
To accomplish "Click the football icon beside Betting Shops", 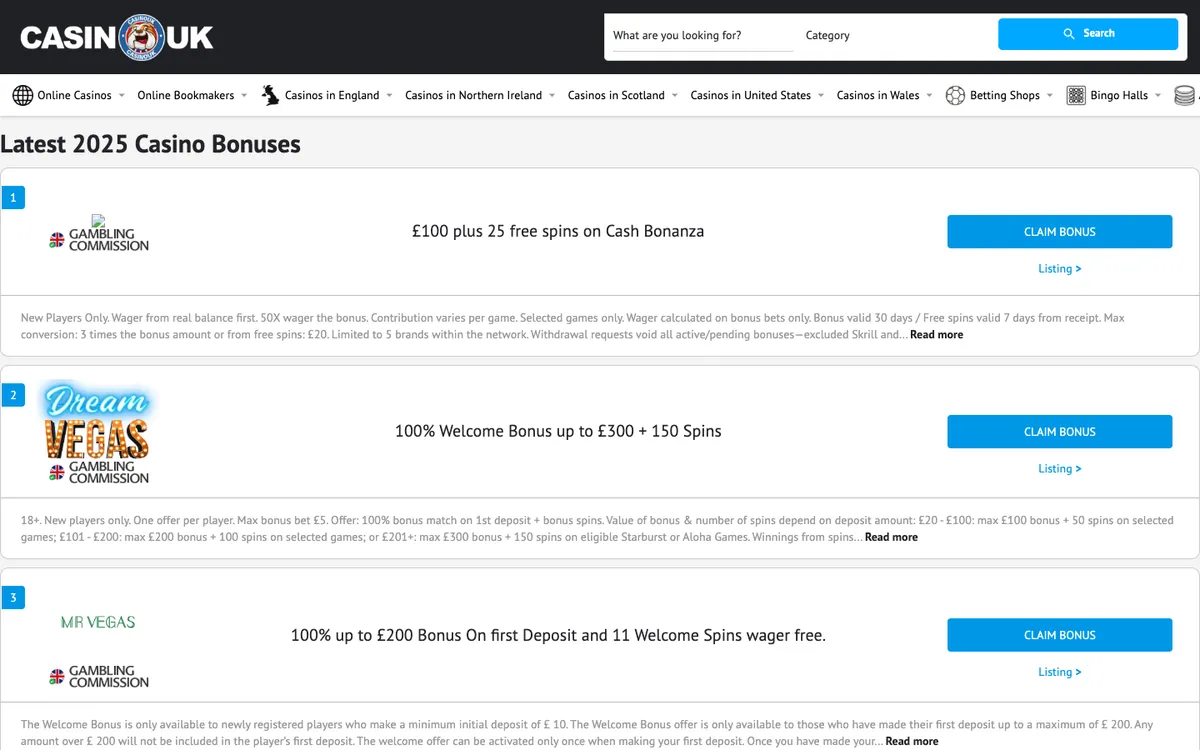I will [955, 95].
